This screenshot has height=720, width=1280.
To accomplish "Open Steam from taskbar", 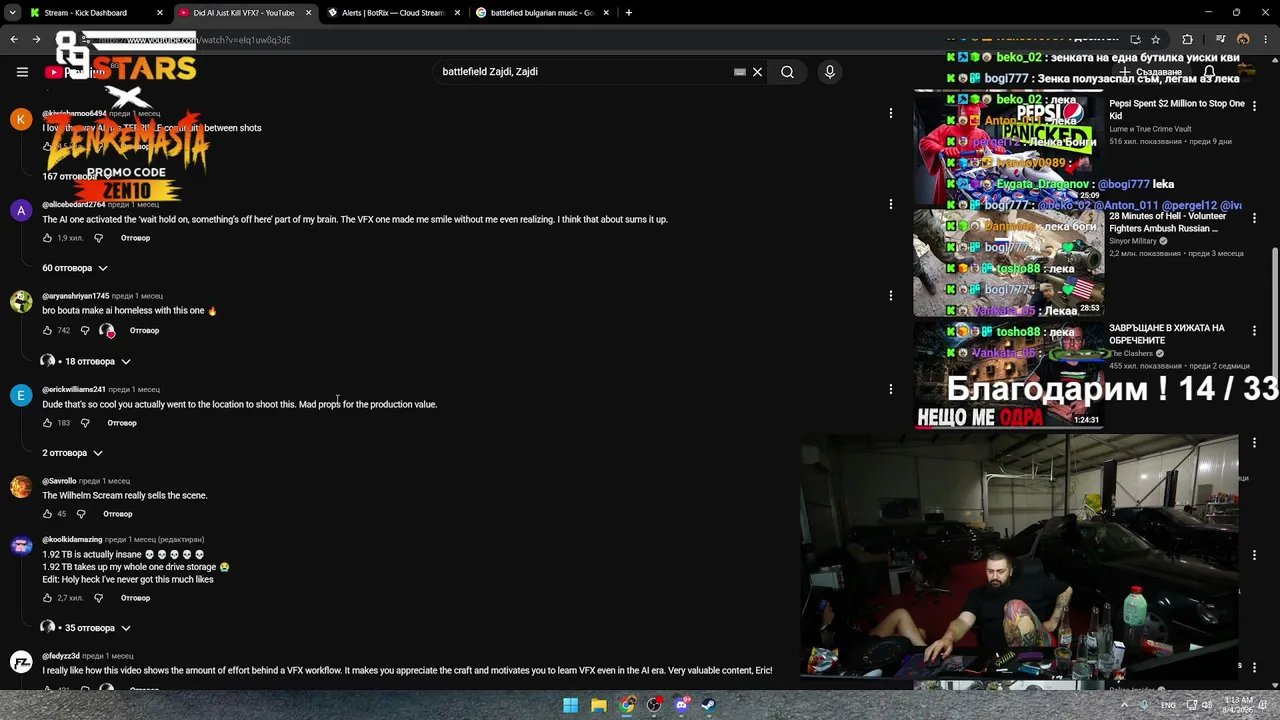I will click(709, 705).
